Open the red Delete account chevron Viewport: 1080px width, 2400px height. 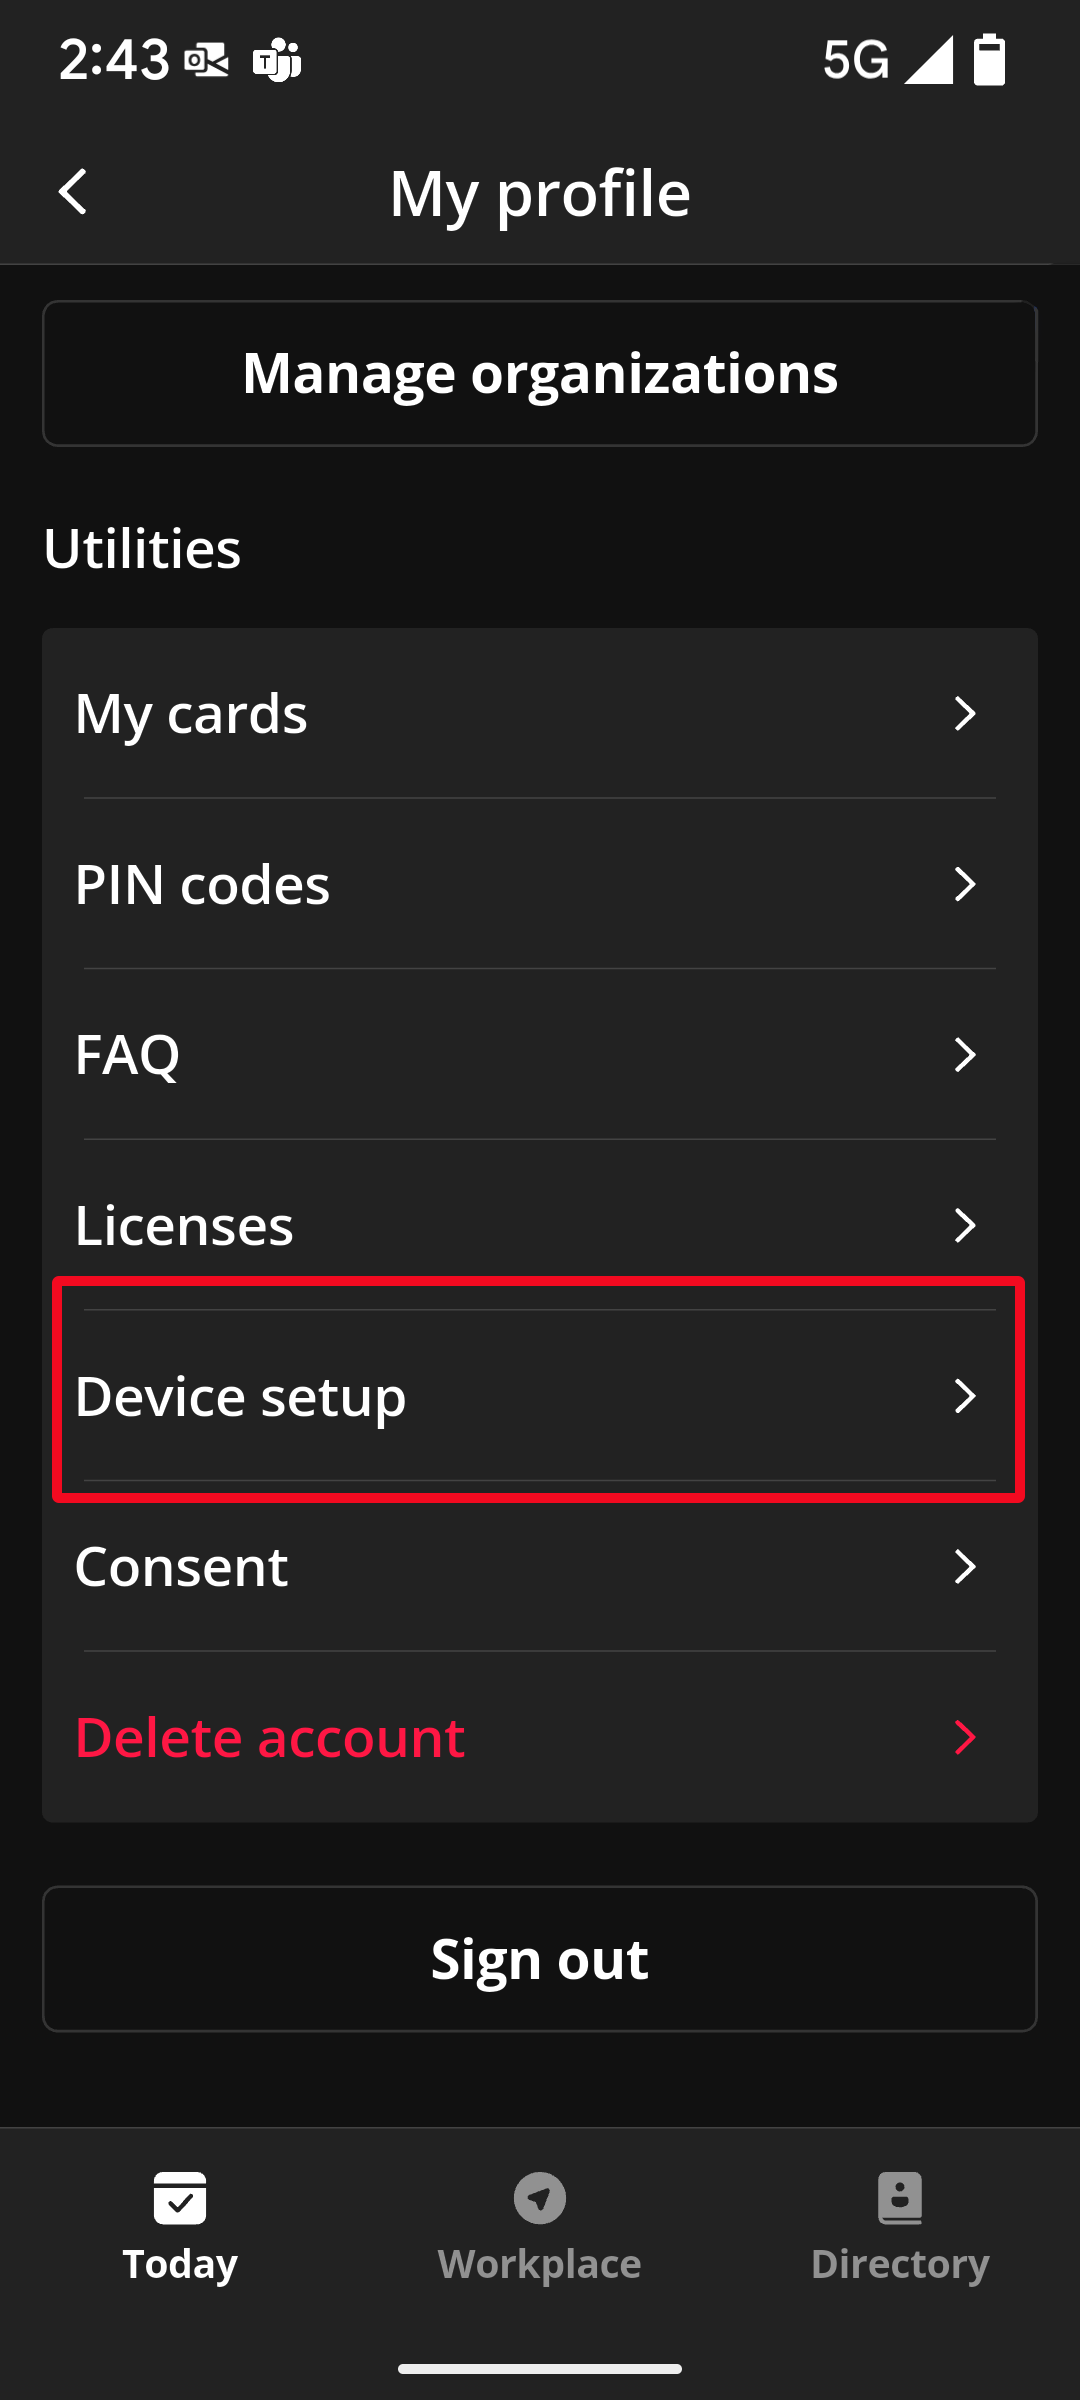pos(965,1737)
